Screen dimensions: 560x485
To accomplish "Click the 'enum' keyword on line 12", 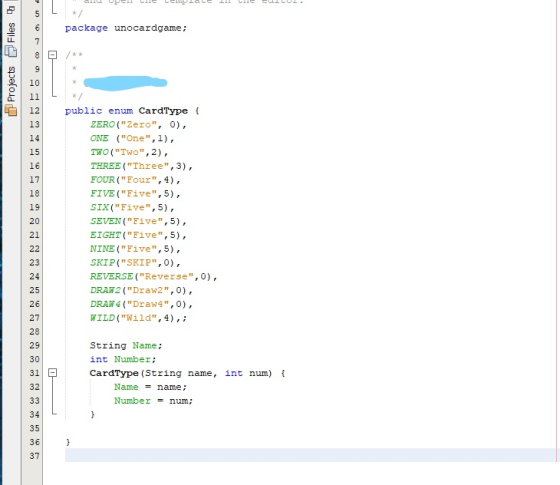I will 121,111.
